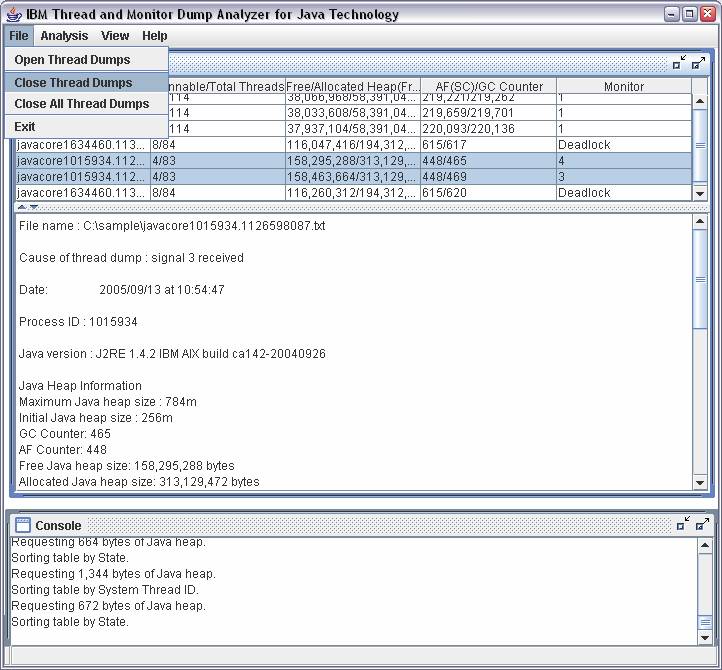Open the Help menu
Screen dimensions: 722x670
[x=155, y=36]
